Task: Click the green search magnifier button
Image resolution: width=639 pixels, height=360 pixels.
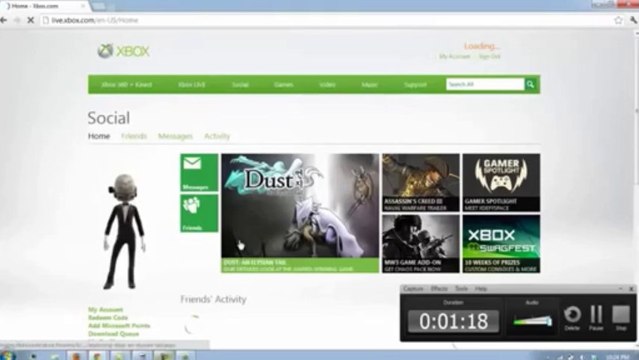Action: point(530,84)
